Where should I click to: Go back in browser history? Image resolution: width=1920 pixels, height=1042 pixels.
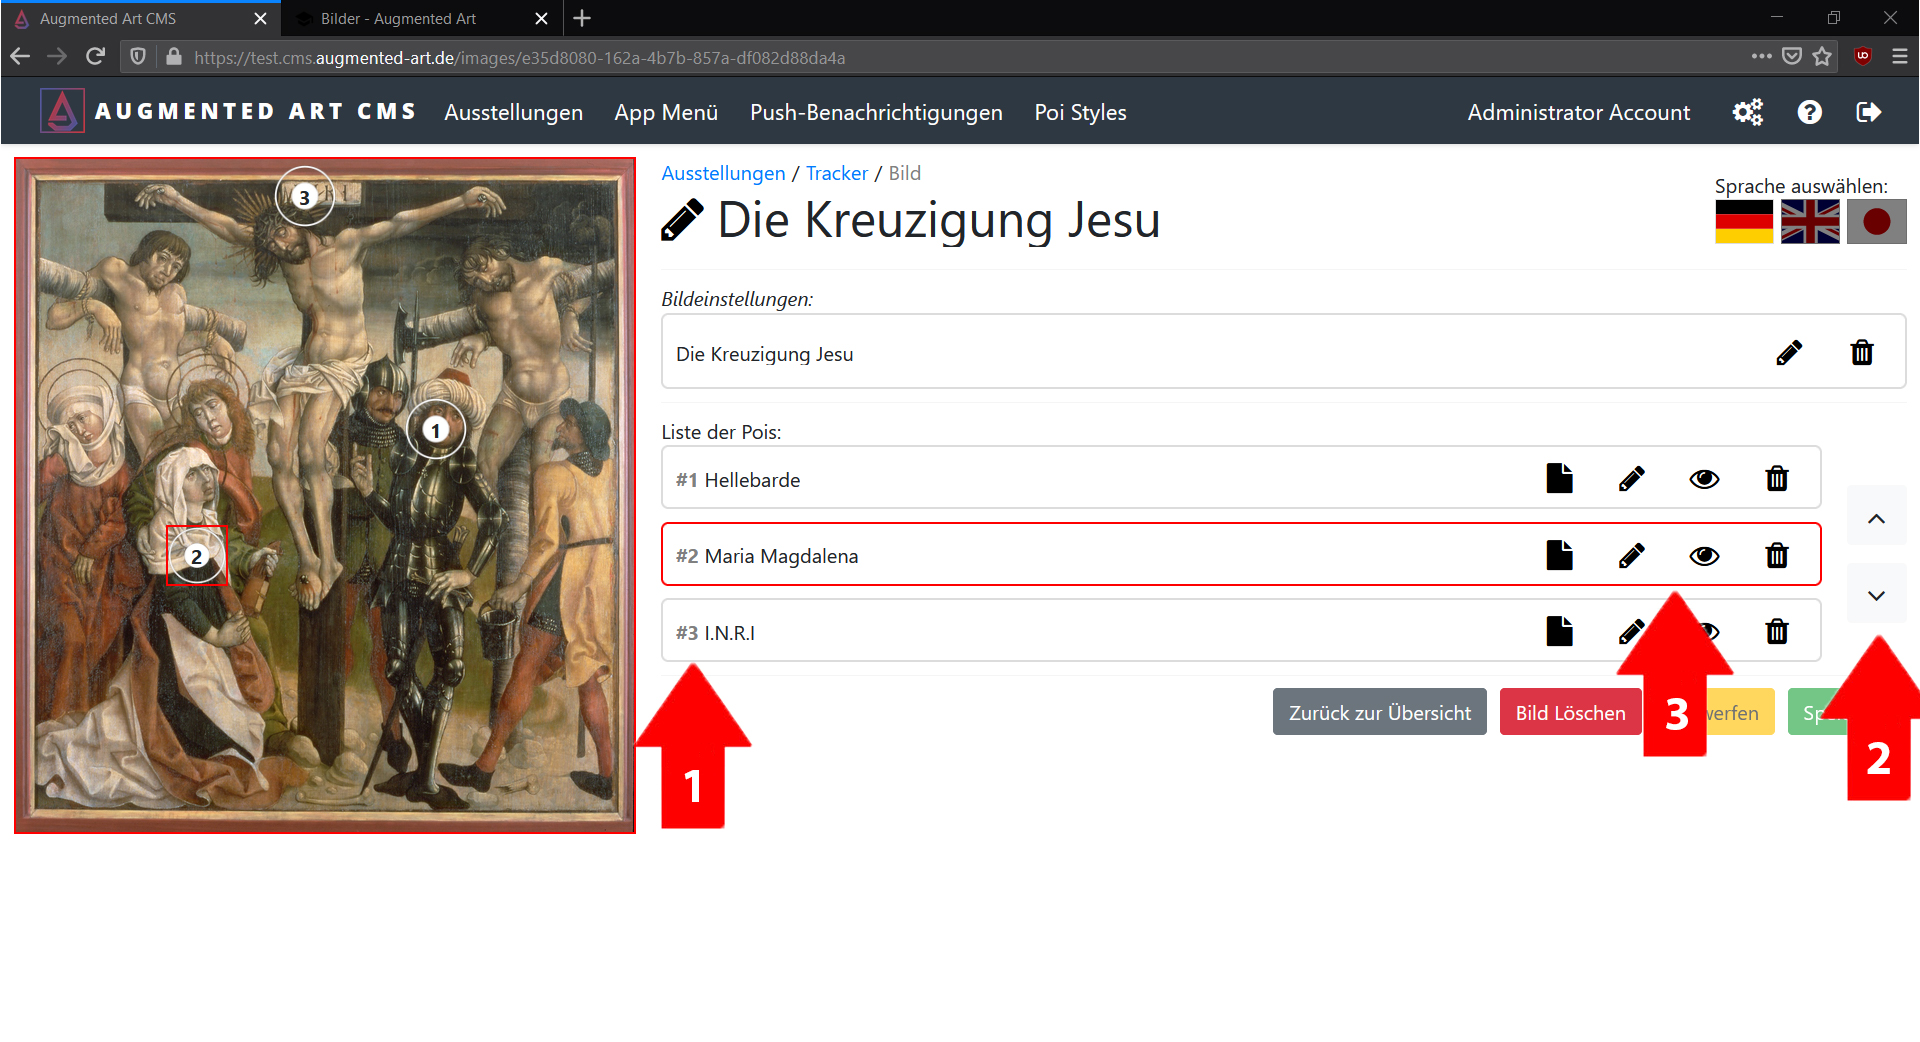(20, 57)
